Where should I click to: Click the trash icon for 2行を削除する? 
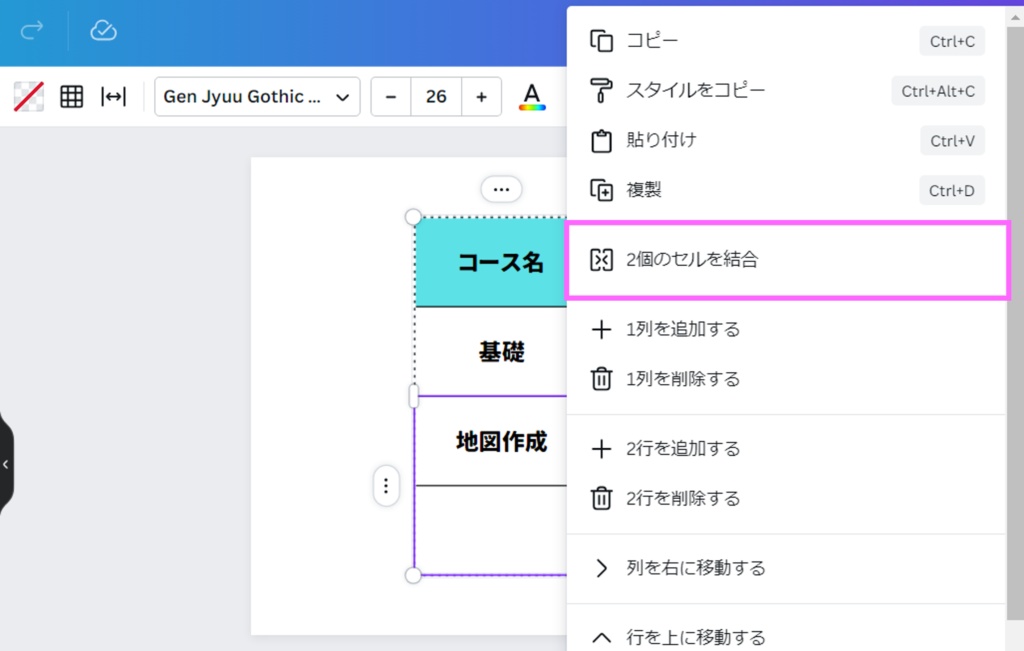601,498
